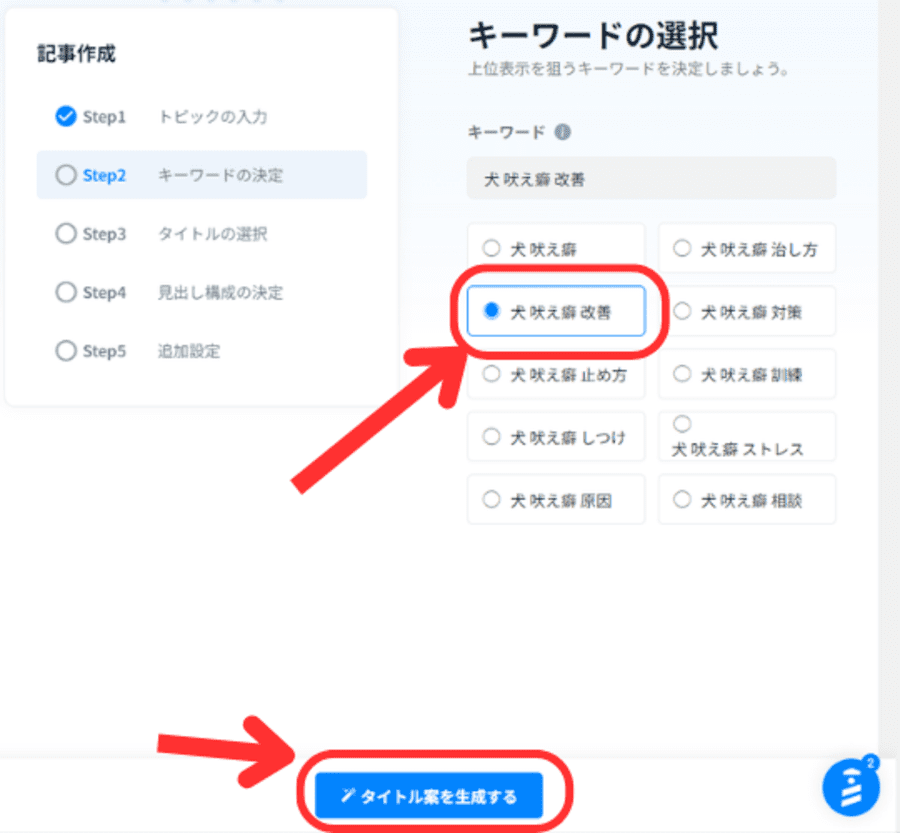The image size is (900, 833).
Task: Choose 犬 吠え癖 訓練 keyword
Action: [x=747, y=374]
